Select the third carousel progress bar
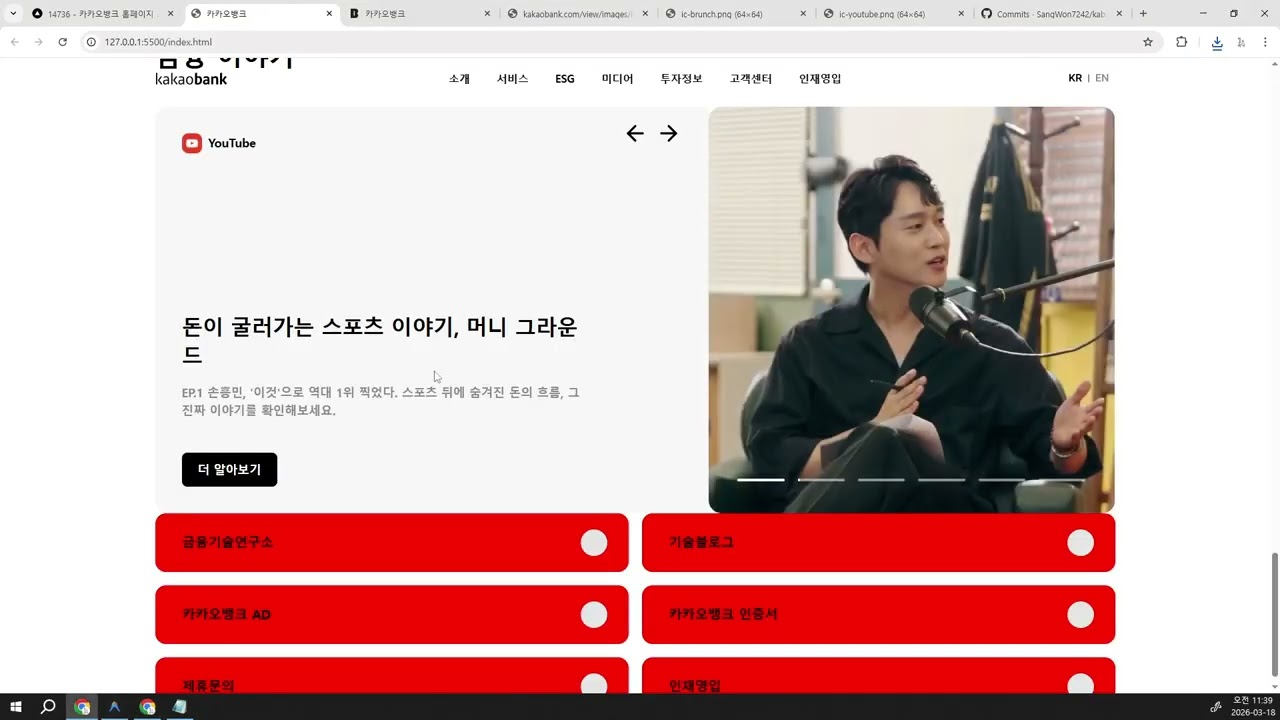This screenshot has width=1280, height=720. click(x=881, y=480)
